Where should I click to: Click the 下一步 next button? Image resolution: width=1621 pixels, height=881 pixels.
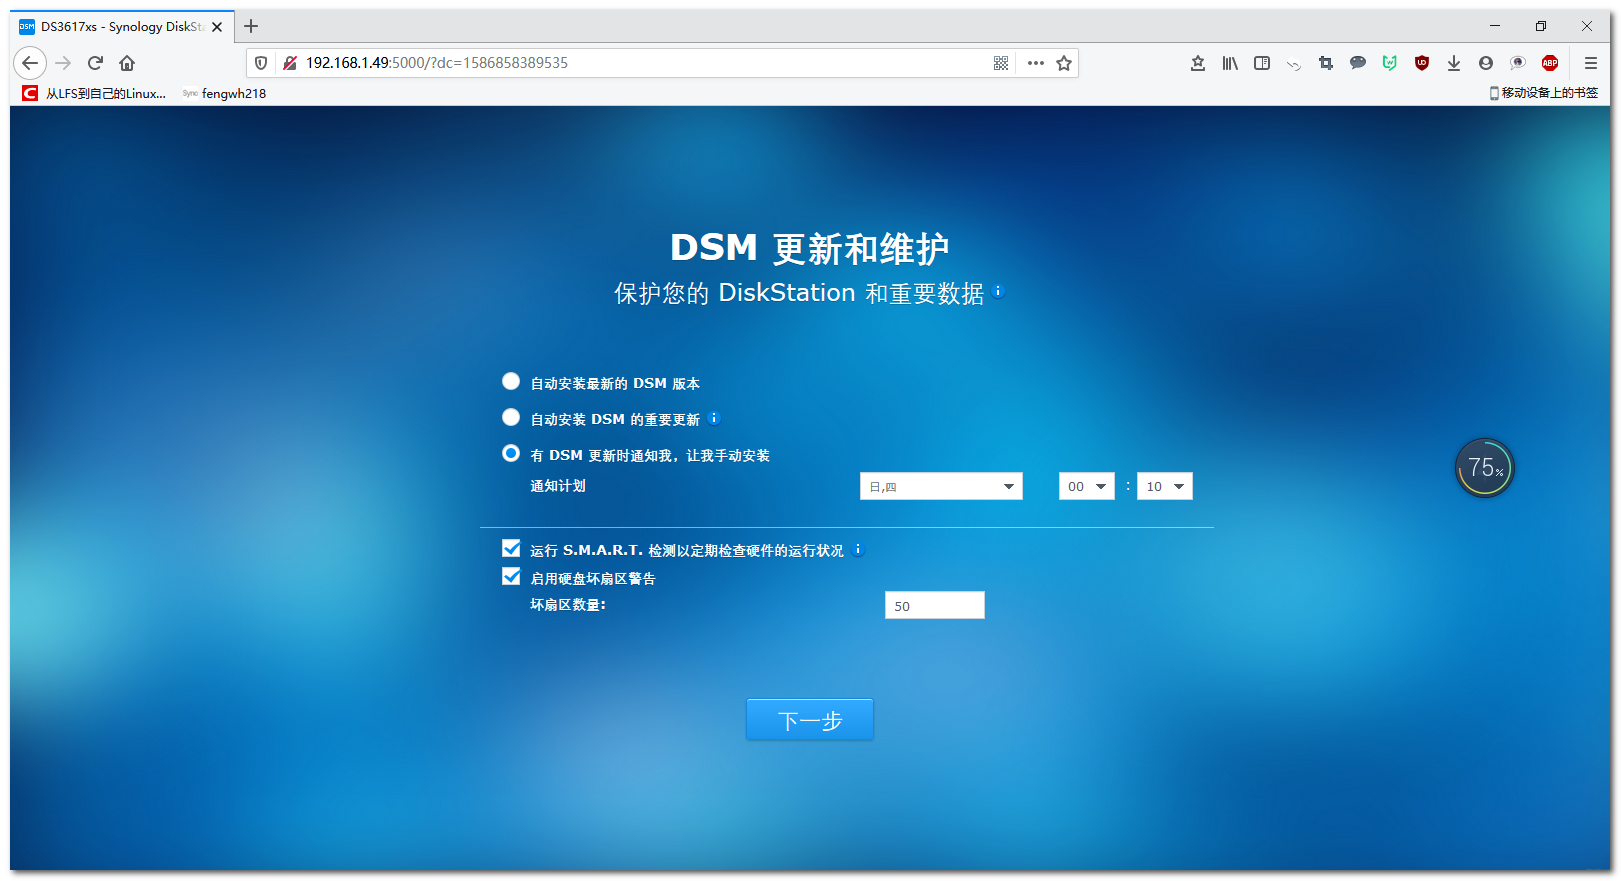coord(810,719)
